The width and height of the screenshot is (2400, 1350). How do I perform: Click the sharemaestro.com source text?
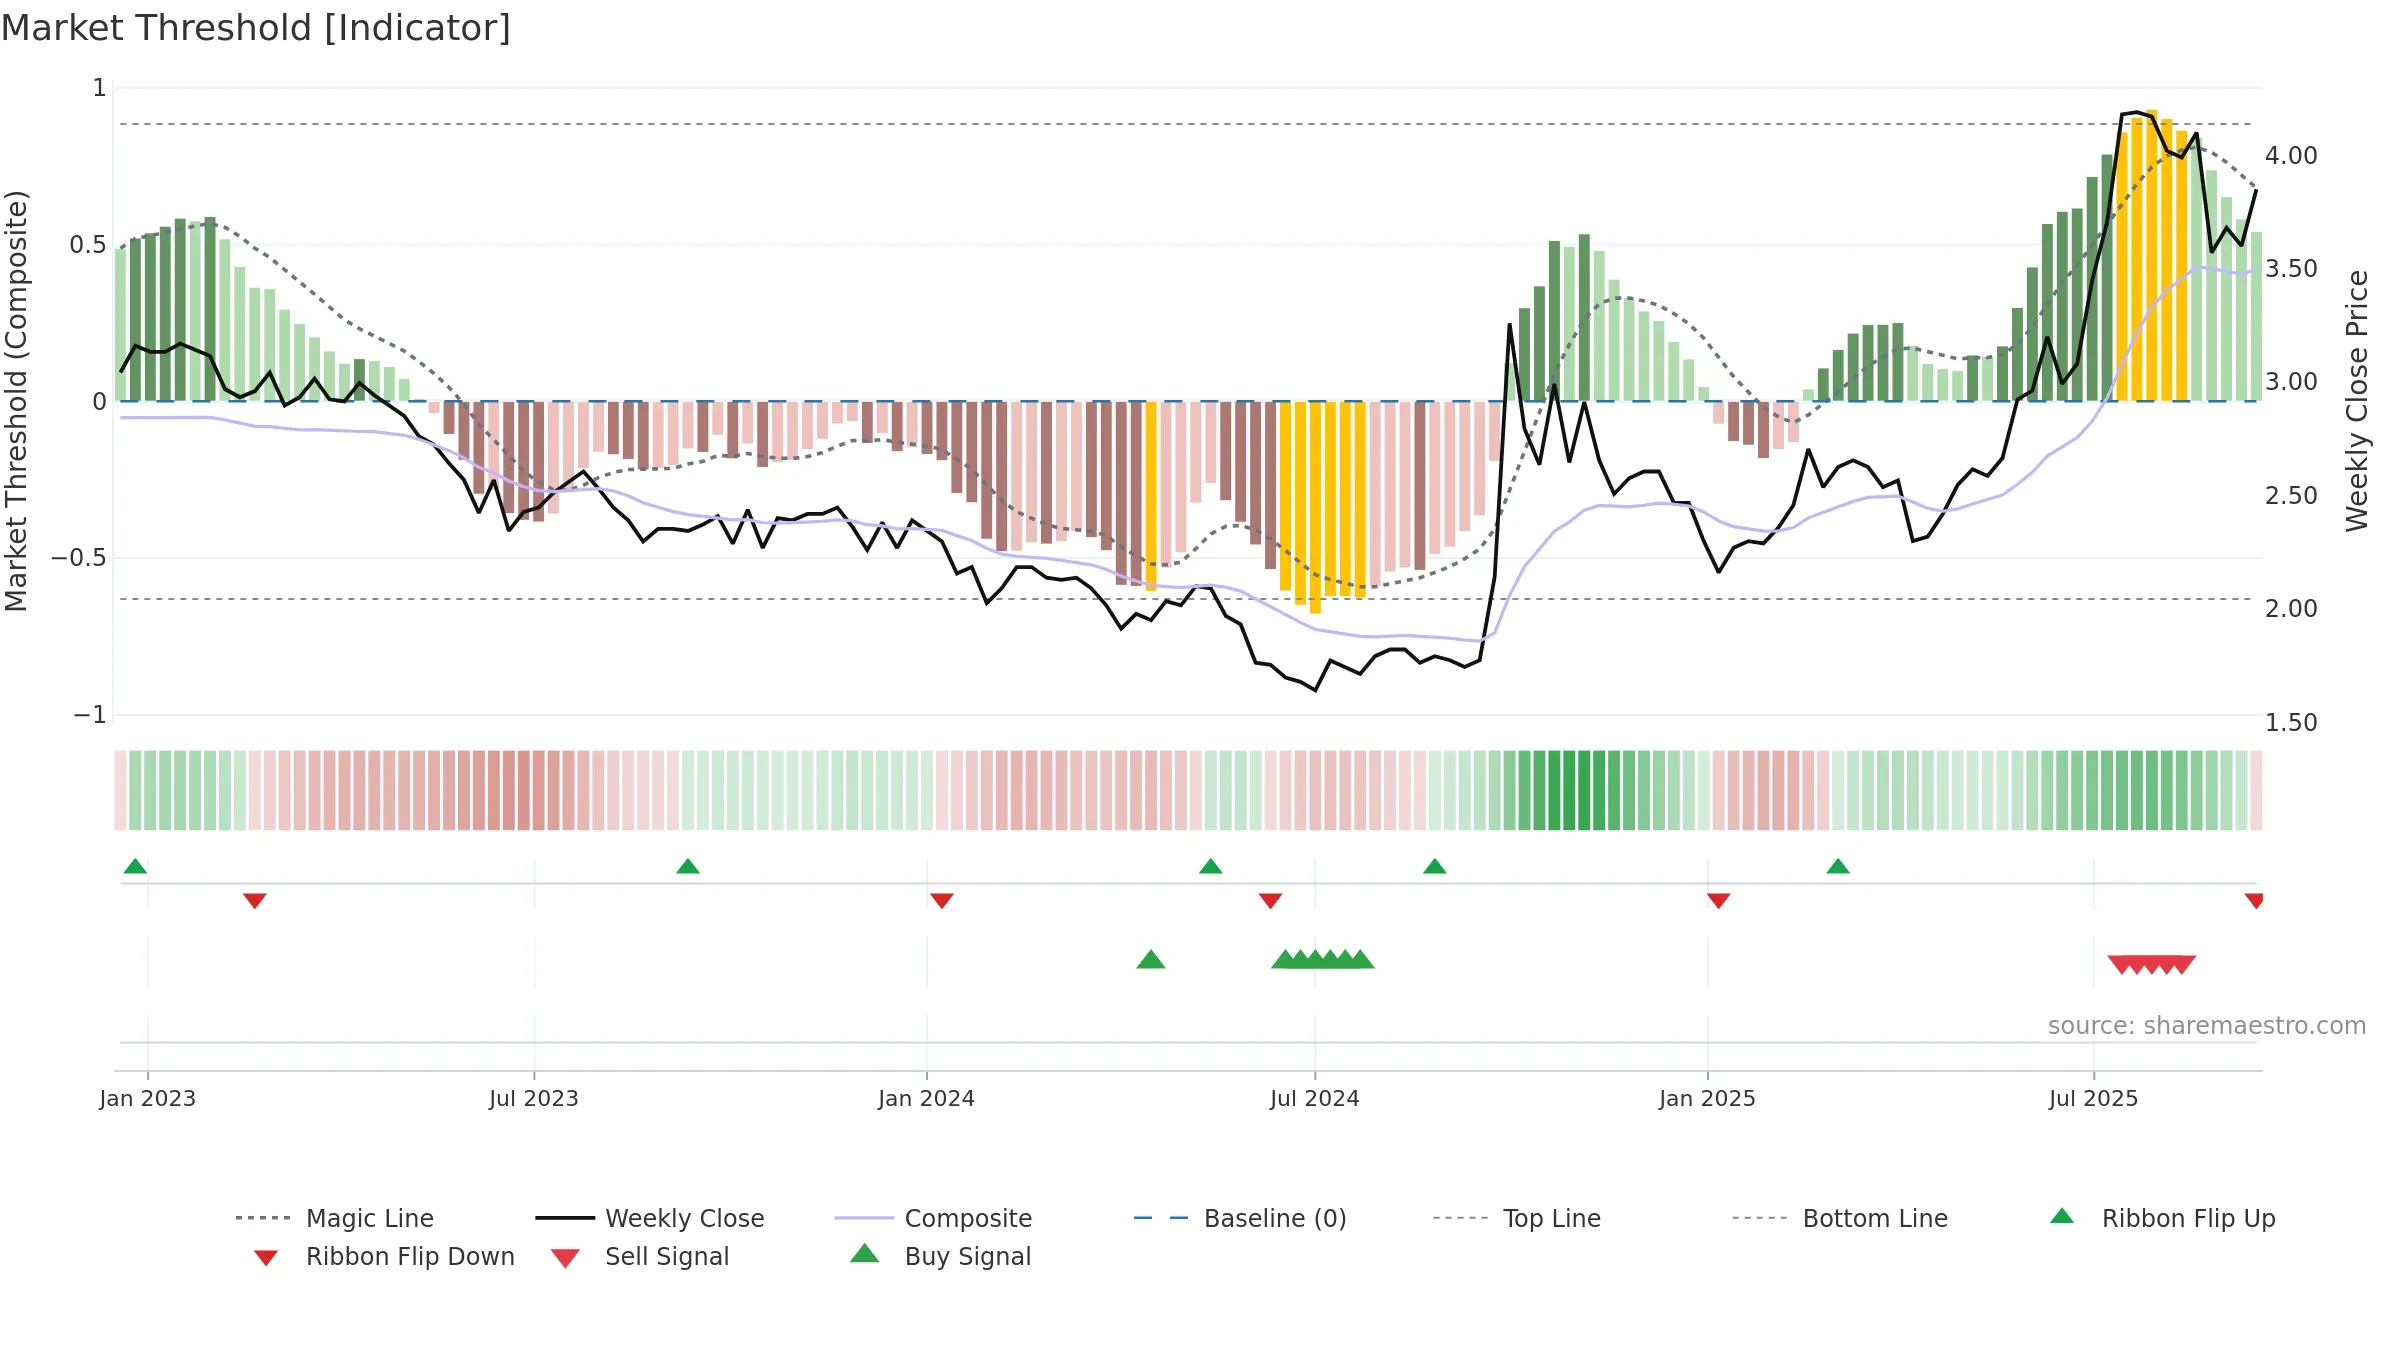coord(2206,1026)
